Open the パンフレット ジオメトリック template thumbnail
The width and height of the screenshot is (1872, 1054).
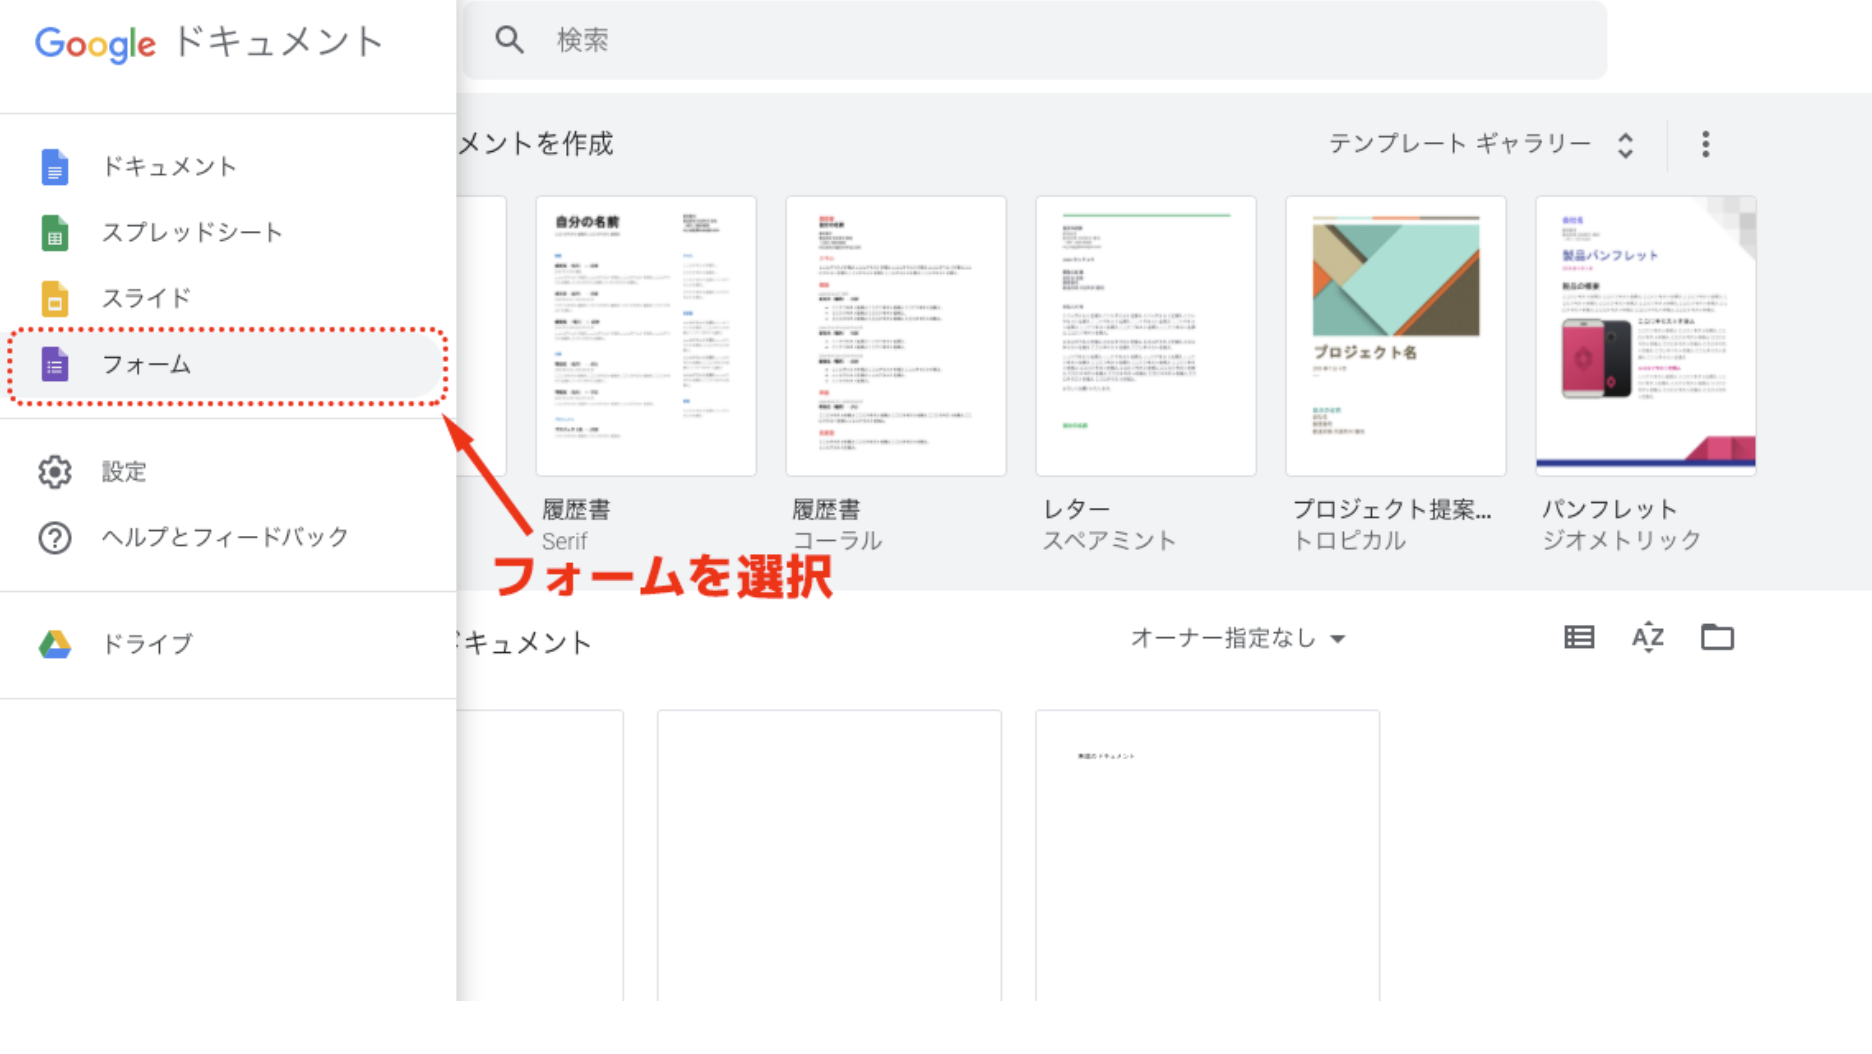coord(1646,336)
